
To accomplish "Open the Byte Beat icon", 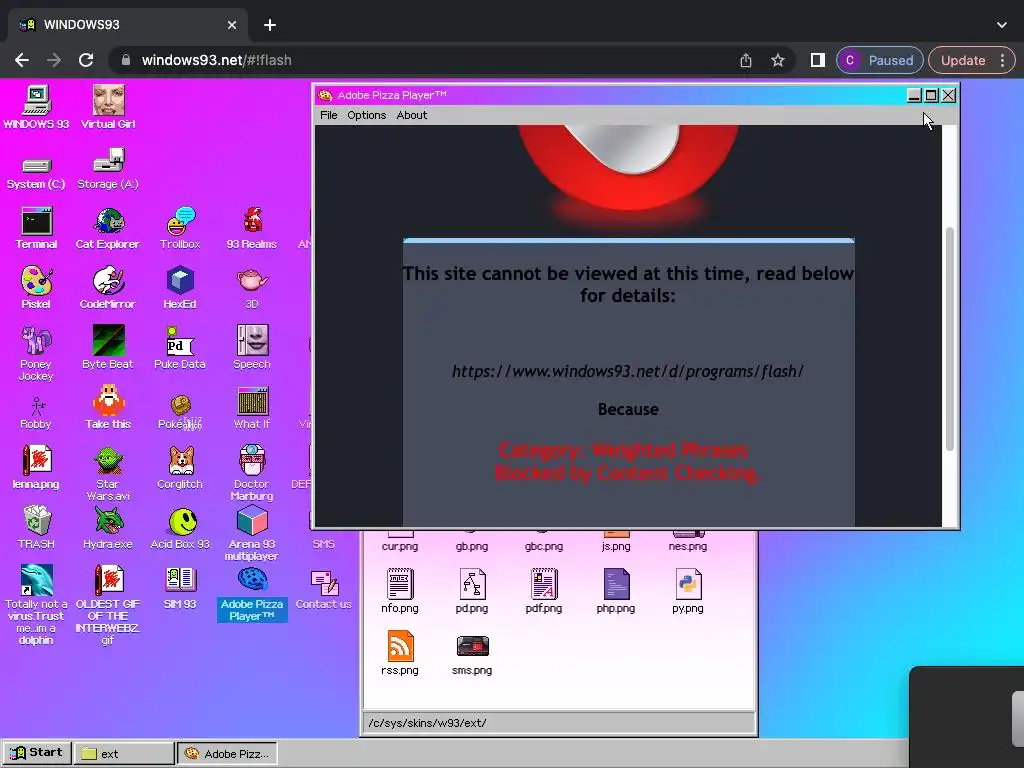I will pos(108,347).
